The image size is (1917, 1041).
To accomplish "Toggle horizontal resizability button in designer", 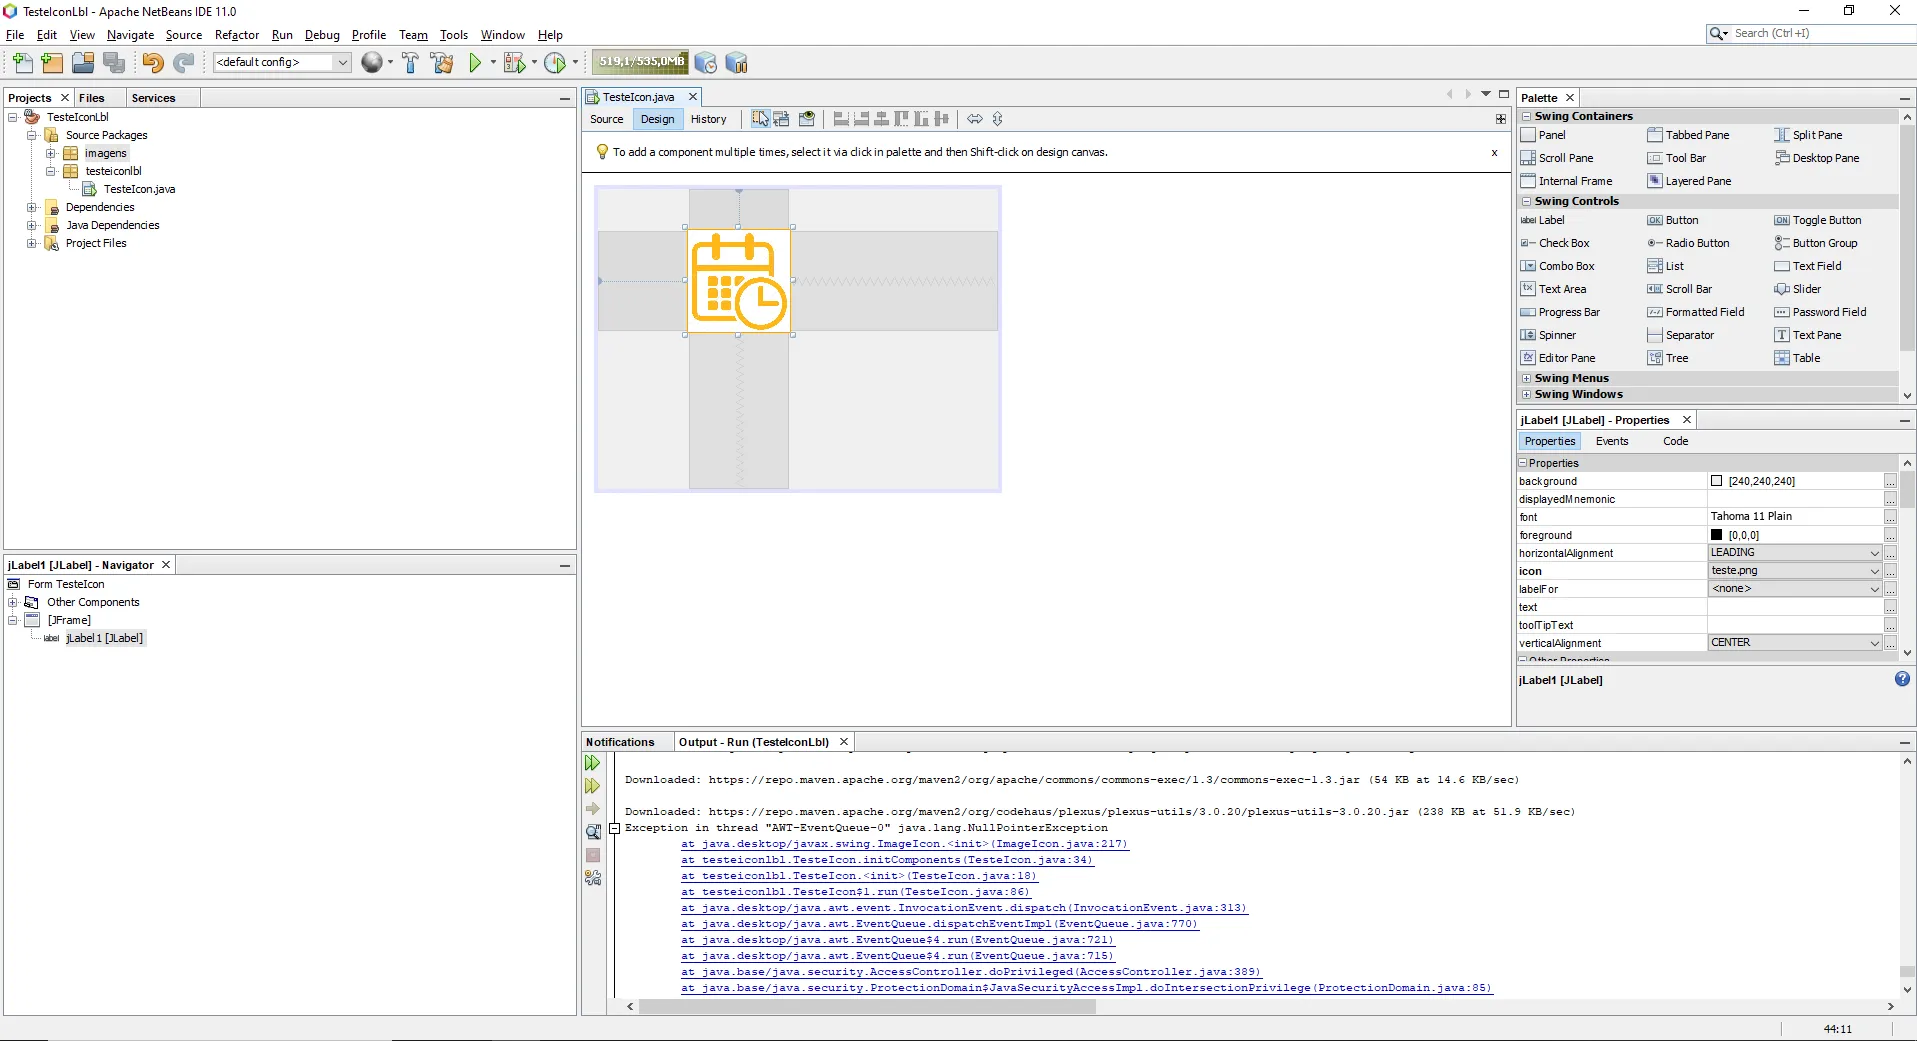I will point(974,119).
